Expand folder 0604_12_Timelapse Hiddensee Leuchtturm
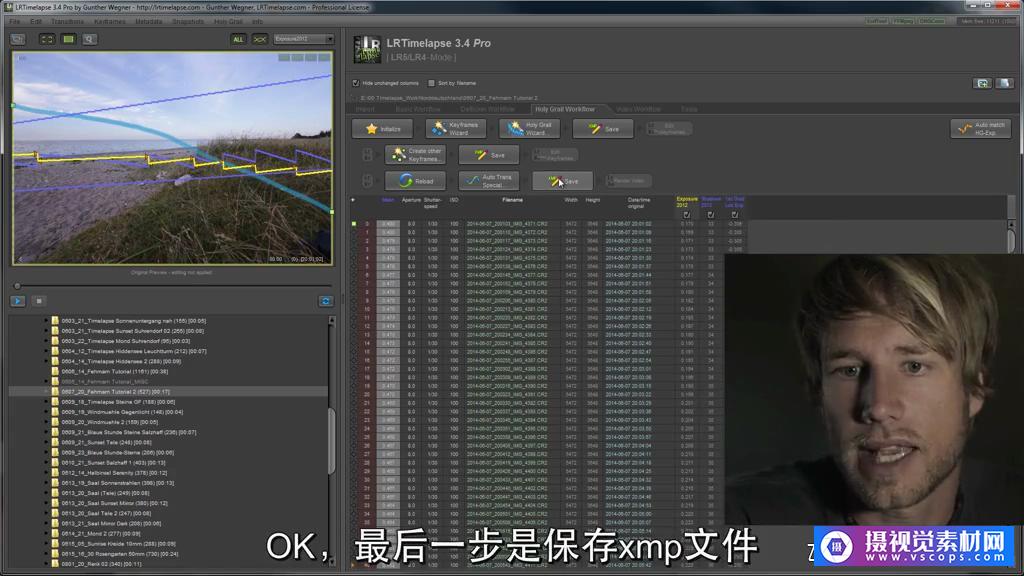Screen dimensions: 1024x576 point(46,351)
